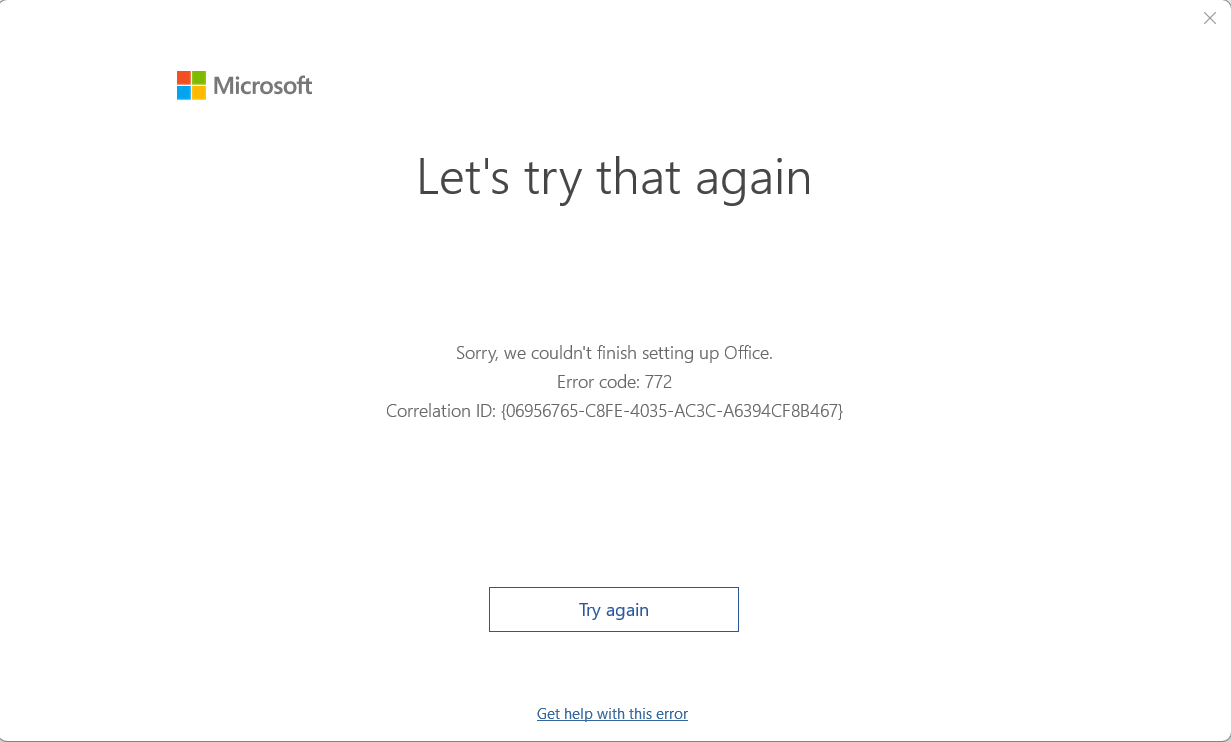The image size is (1231, 742).
Task: Click the sorry-we-couldn't-finish message line
Action: [x=614, y=352]
